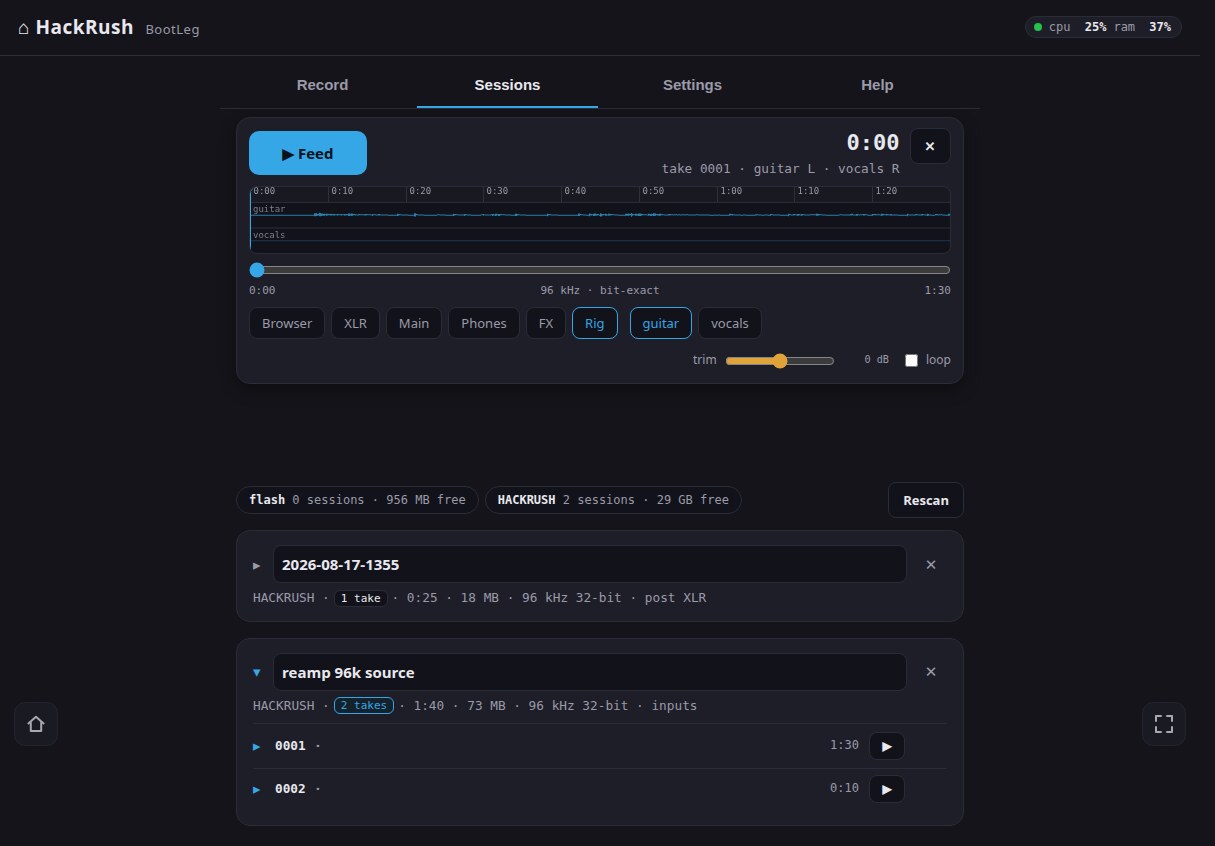Click the session name field 2026-08-17-1355
1215x846 pixels.
tap(590, 564)
